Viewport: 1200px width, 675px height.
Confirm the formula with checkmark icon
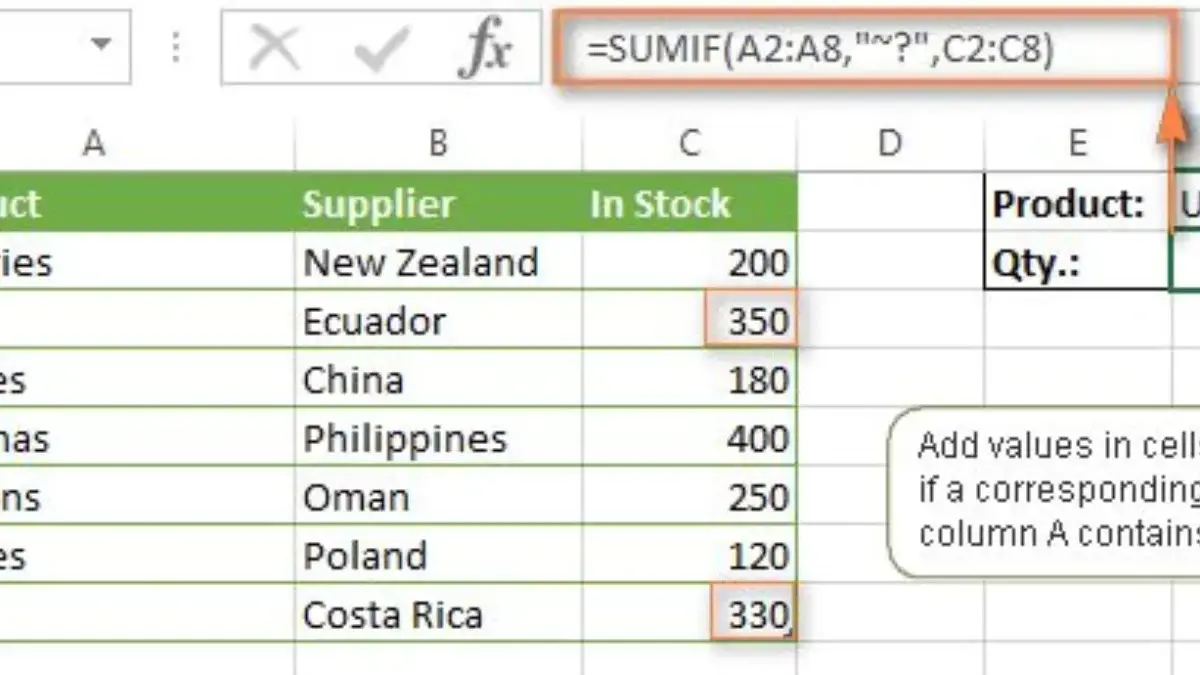point(381,47)
